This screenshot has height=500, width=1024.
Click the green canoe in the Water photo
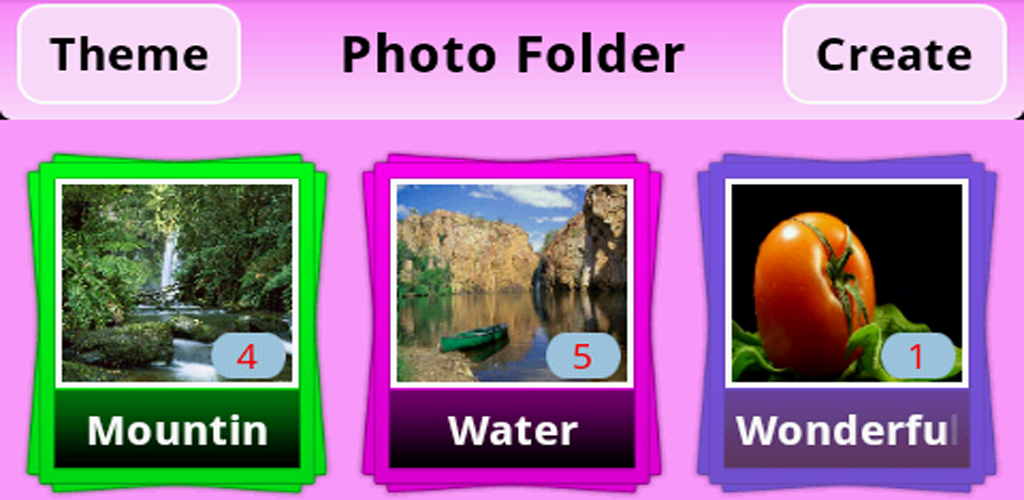pos(475,337)
